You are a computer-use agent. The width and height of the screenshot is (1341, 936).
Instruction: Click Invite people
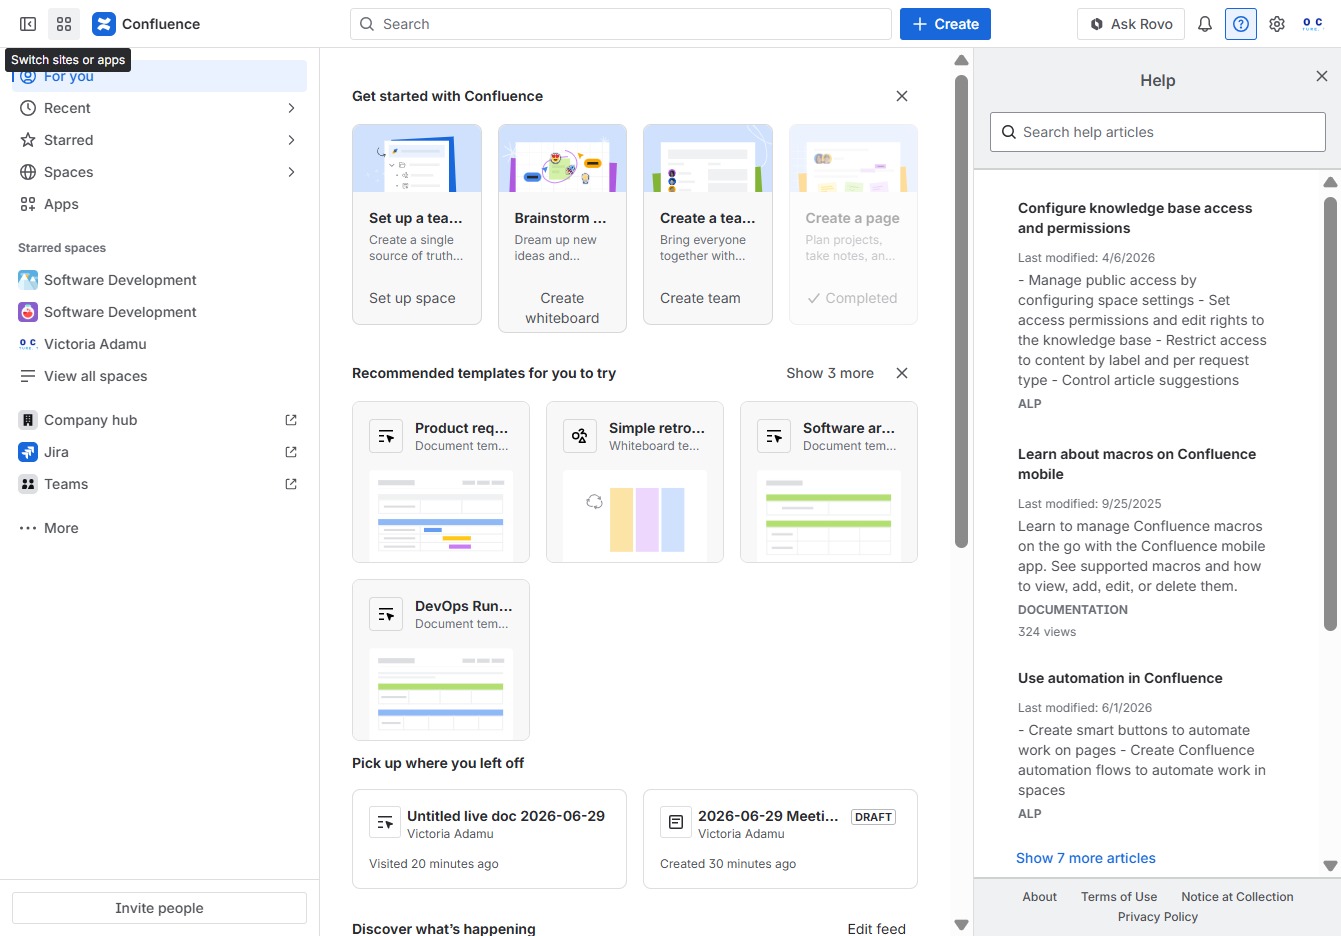[159, 908]
